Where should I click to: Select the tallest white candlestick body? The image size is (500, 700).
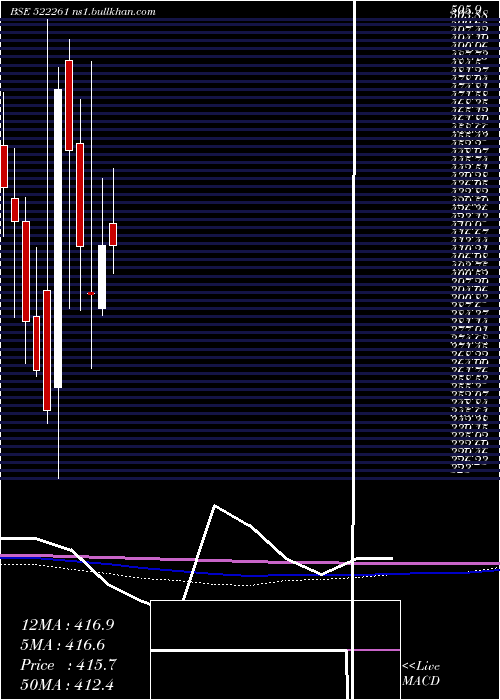coord(58,238)
